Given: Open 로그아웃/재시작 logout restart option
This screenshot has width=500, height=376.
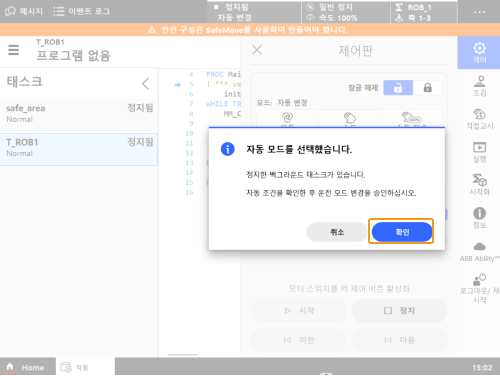Looking at the screenshot, I should 479,288.
